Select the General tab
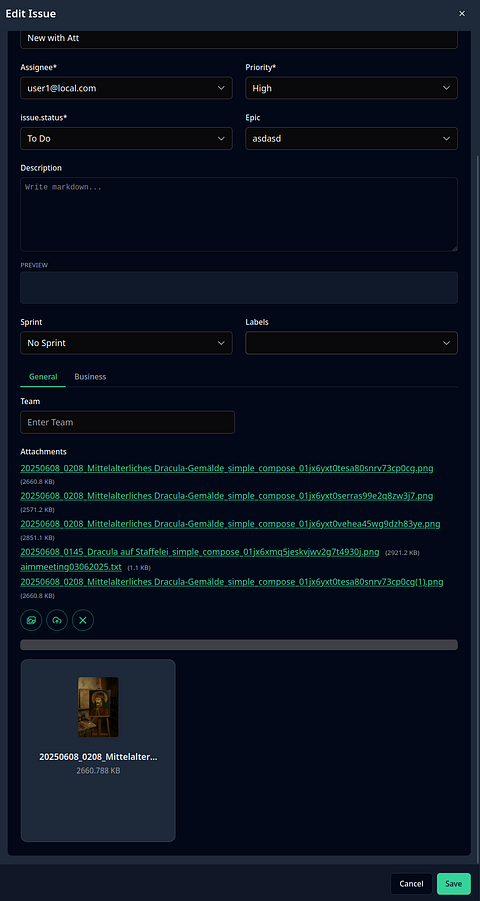480x901 pixels. point(43,377)
